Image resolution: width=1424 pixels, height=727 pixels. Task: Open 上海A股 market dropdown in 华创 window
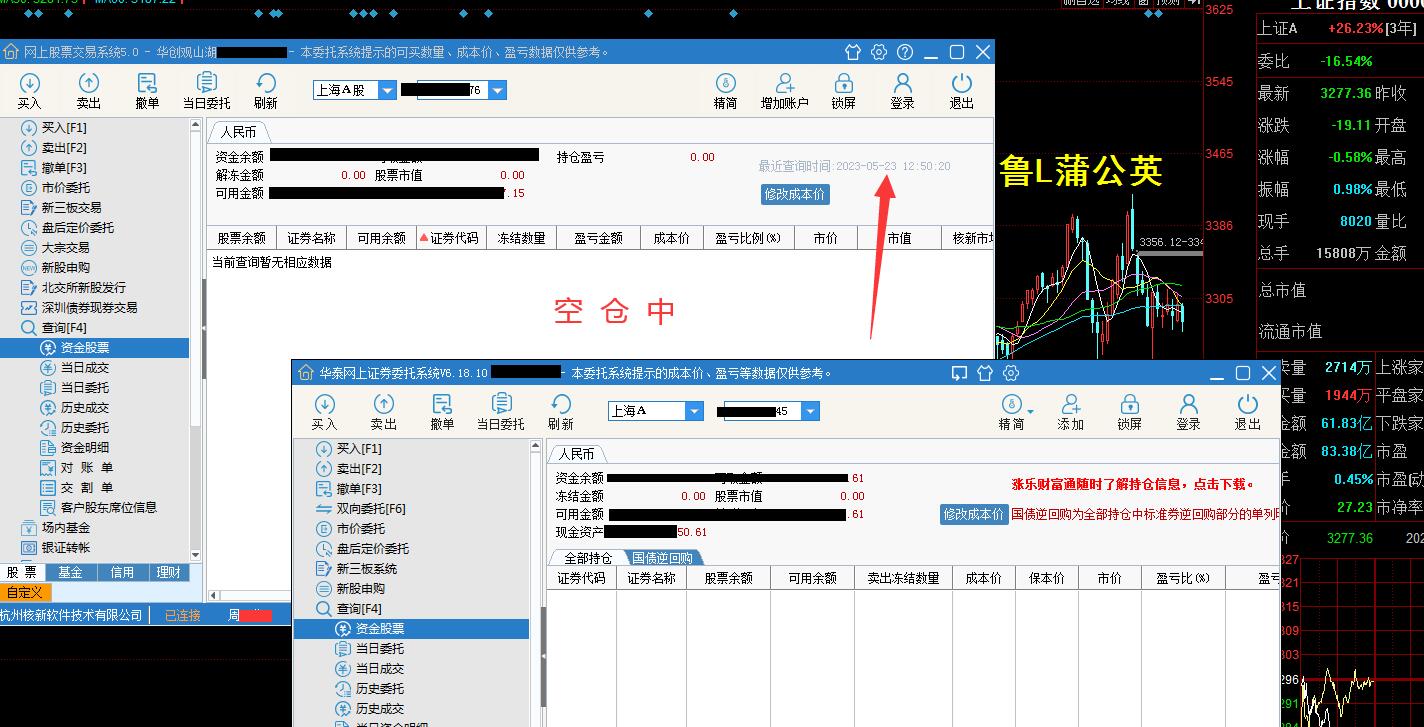pos(387,90)
